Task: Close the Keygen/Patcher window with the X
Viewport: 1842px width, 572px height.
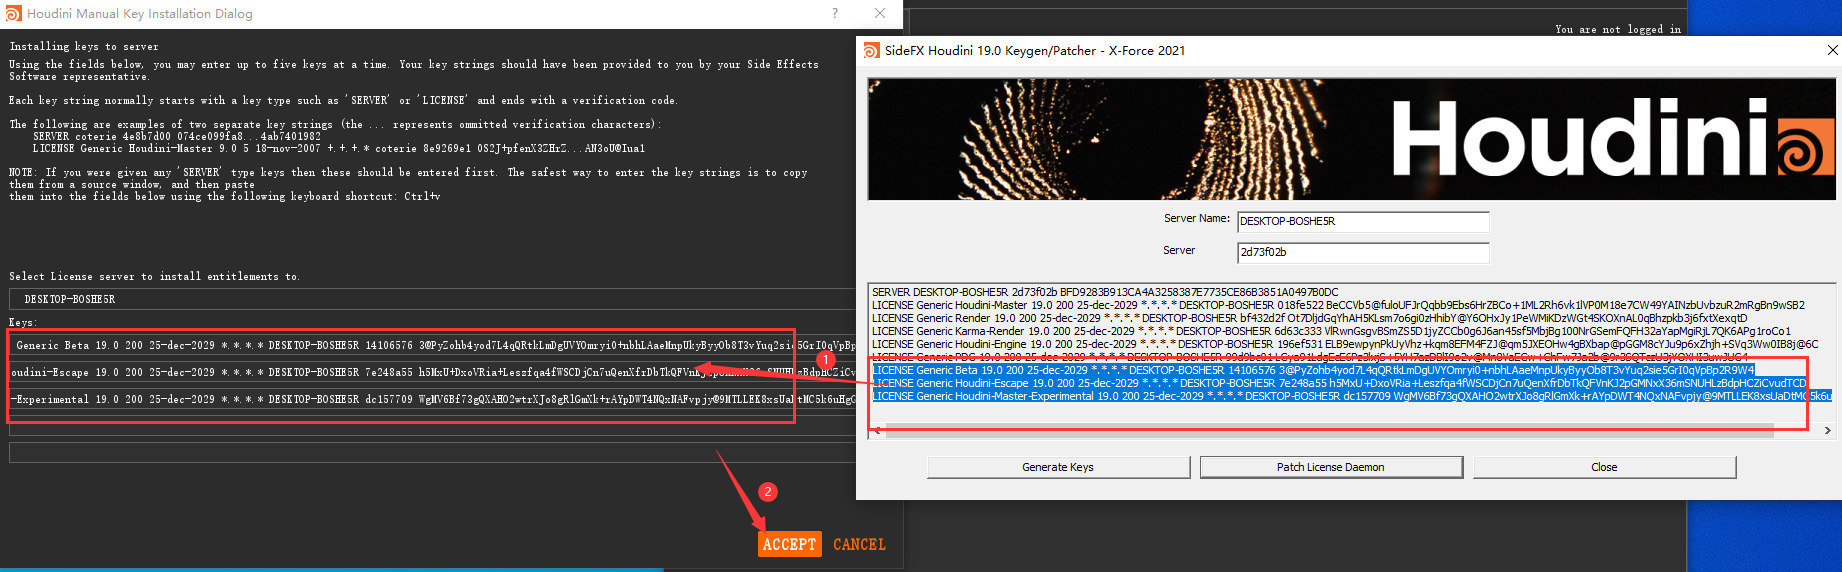Action: tap(1832, 50)
